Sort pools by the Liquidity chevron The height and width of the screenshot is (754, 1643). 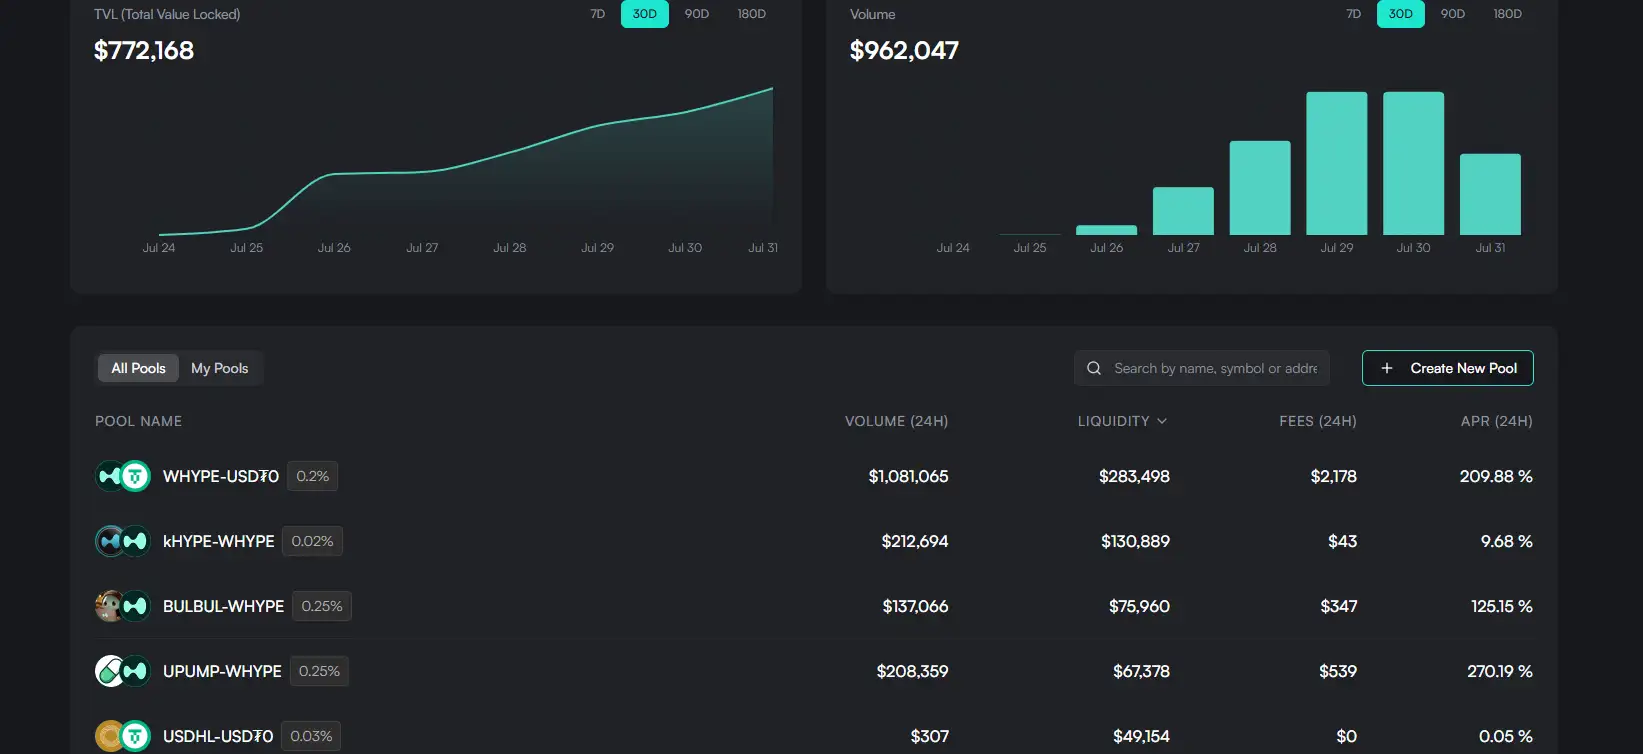tap(1162, 421)
